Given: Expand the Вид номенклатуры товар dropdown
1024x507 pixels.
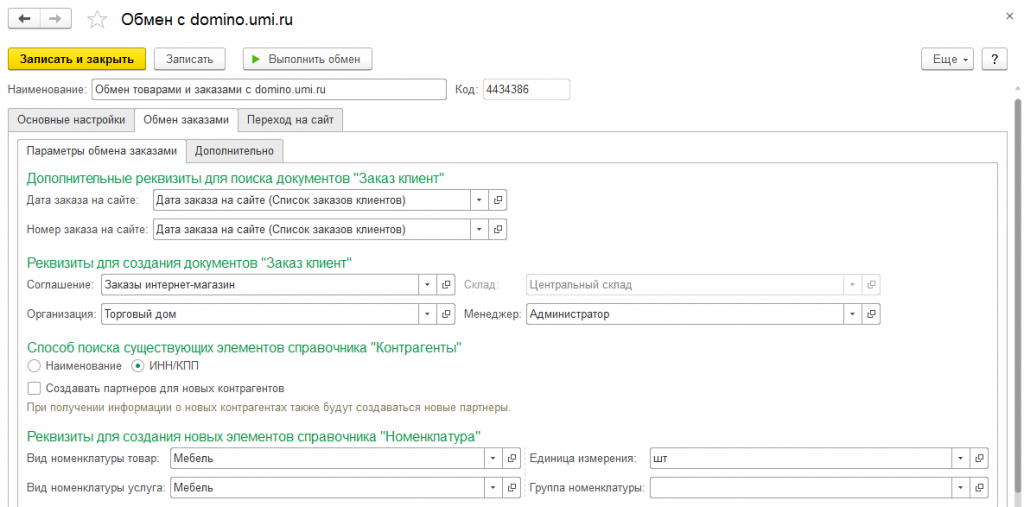Looking at the screenshot, I should (492, 458).
